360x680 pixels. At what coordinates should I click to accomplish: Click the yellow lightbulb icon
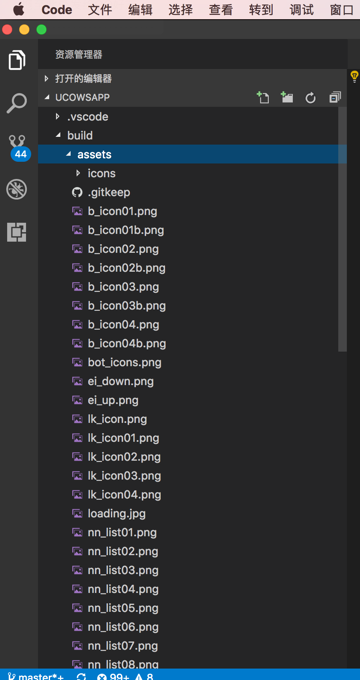pos(354,76)
